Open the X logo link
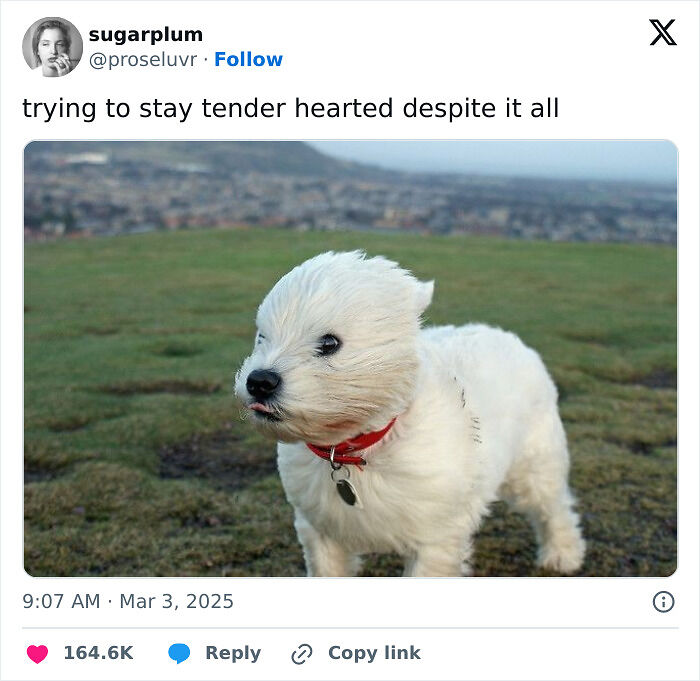This screenshot has height=681, width=700. 663,32
